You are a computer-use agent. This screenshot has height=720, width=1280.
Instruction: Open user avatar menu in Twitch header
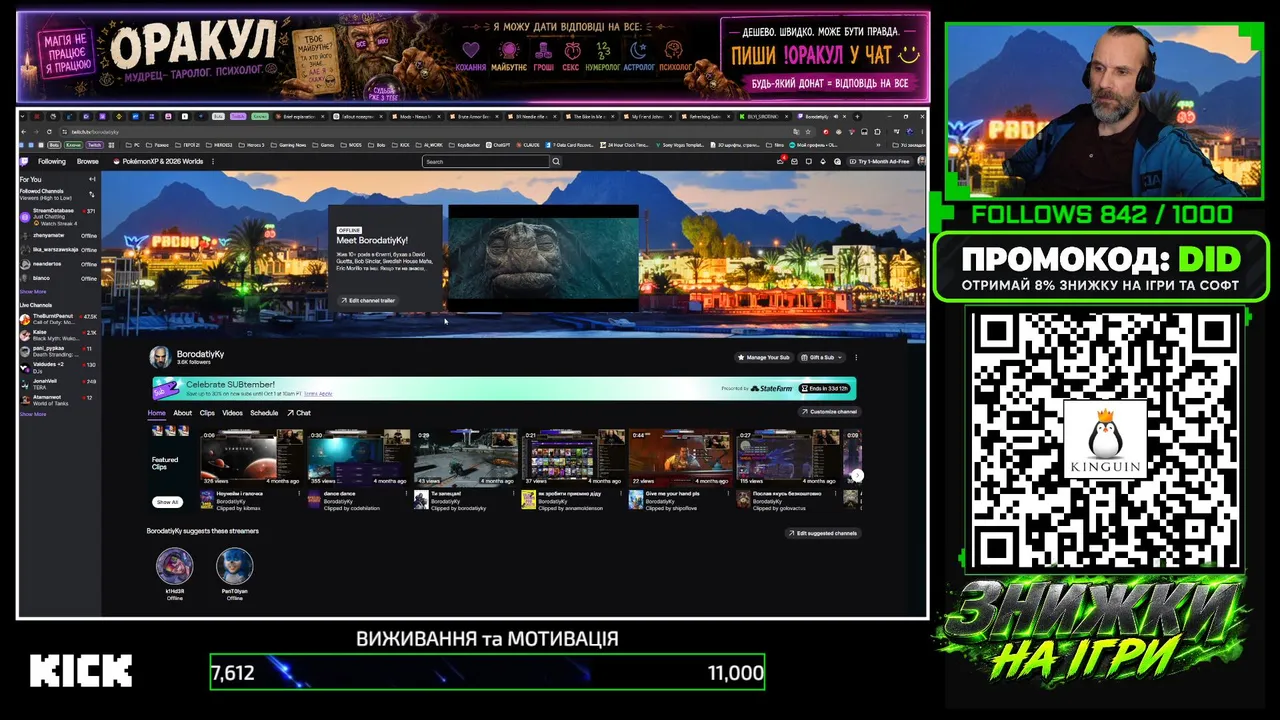921,161
